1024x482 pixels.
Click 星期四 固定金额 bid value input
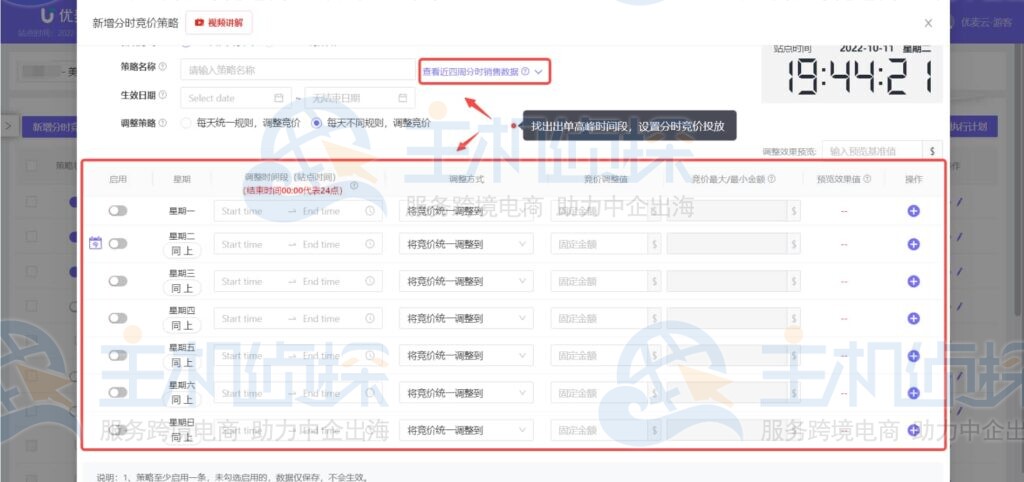(600, 319)
